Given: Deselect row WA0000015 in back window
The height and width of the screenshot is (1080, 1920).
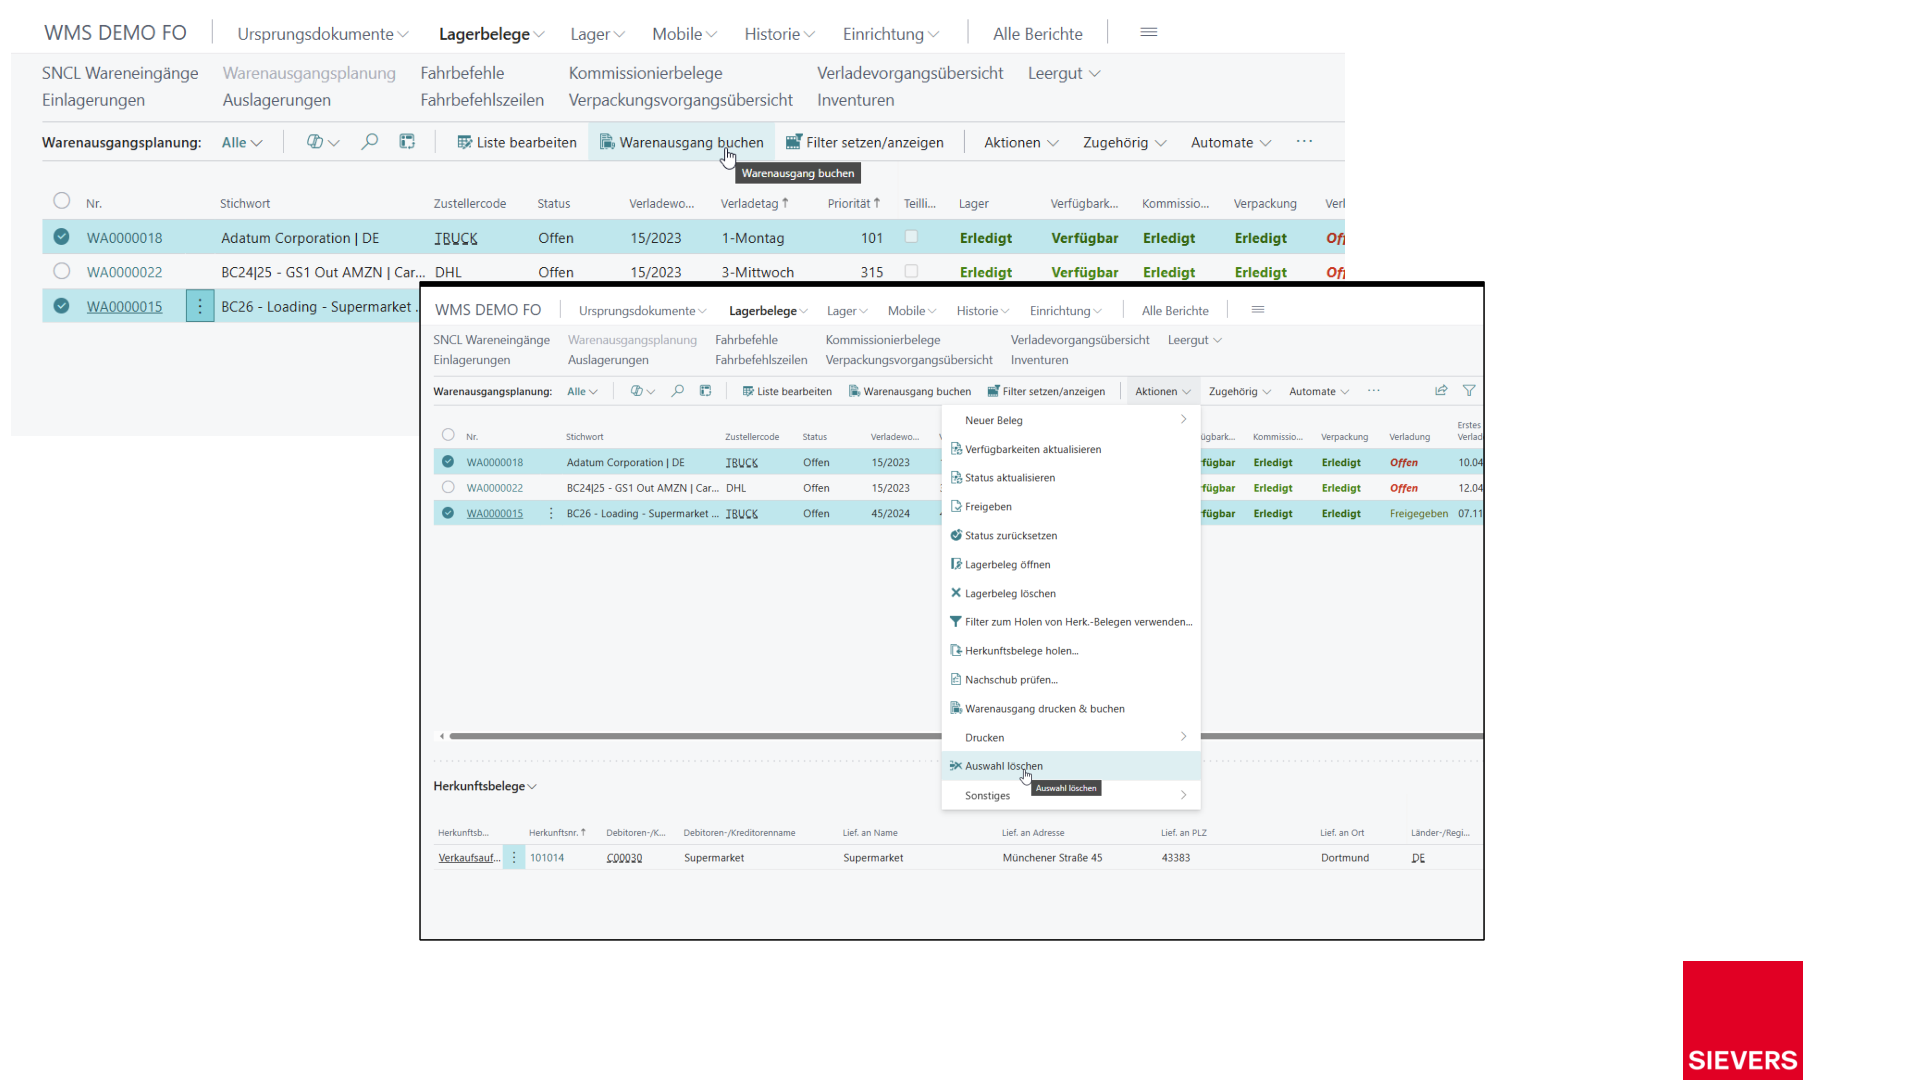Looking at the screenshot, I should tap(62, 306).
